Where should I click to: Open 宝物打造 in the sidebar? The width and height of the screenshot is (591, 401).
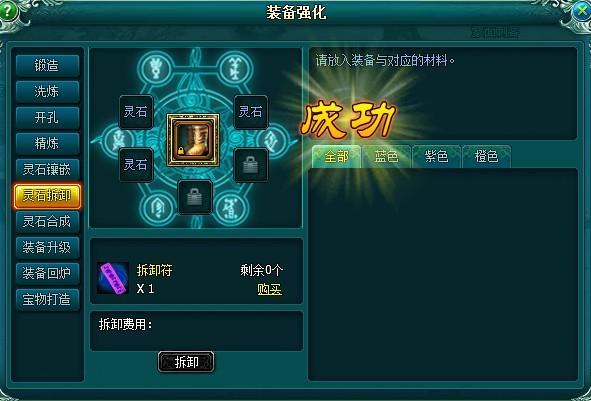pyautogui.click(x=47, y=299)
